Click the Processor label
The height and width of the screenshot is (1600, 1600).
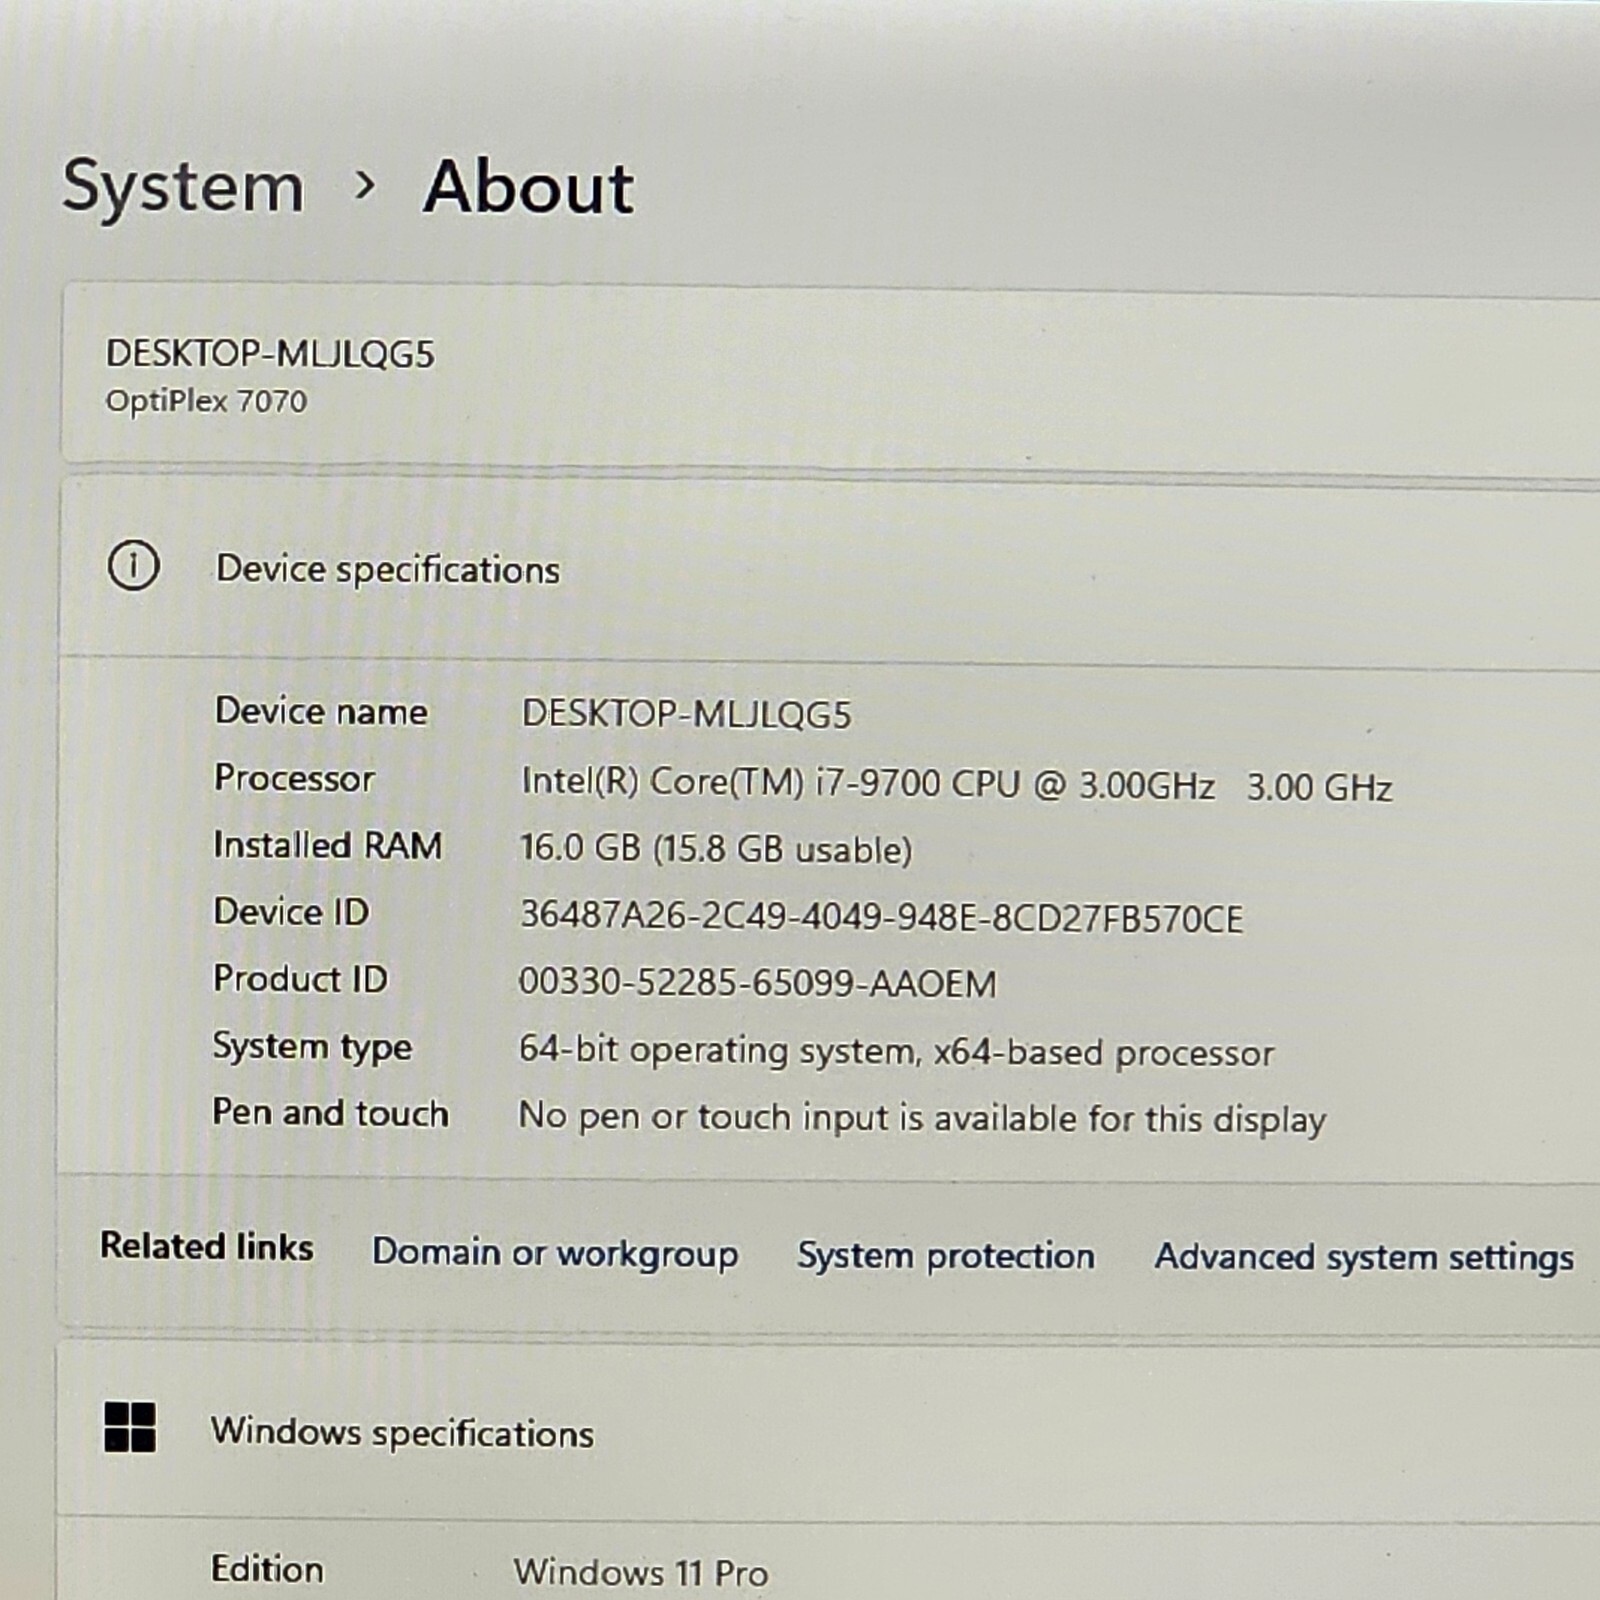click(294, 778)
